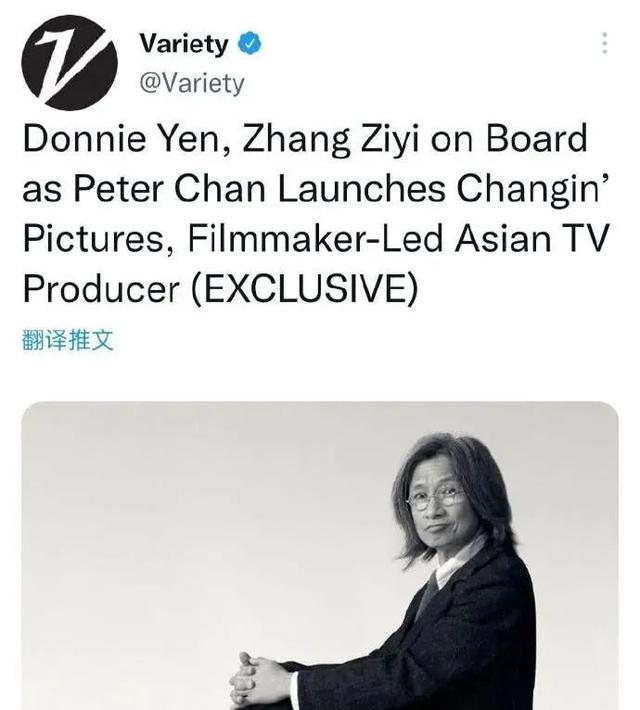
Task: Tap the @Variety handle
Action: [x=192, y=83]
